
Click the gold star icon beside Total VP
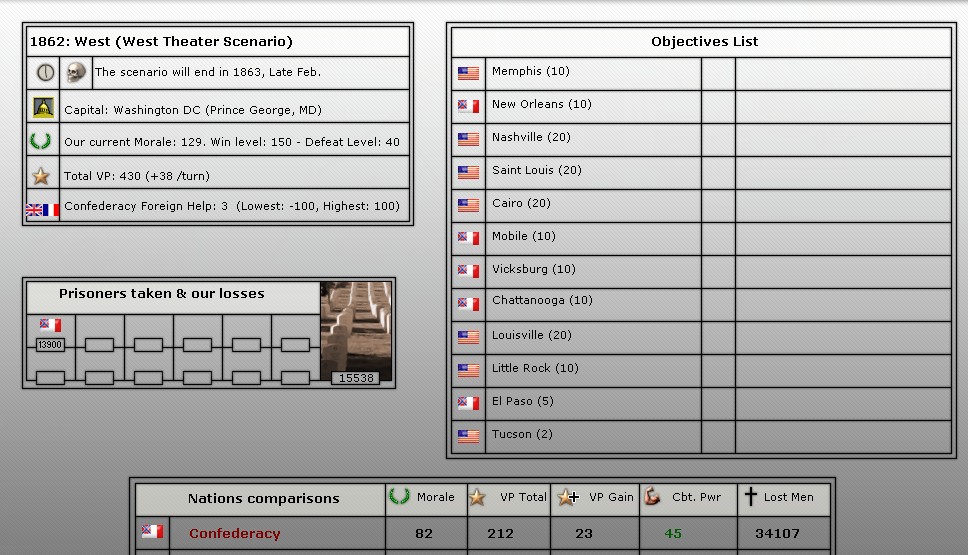tap(41, 176)
